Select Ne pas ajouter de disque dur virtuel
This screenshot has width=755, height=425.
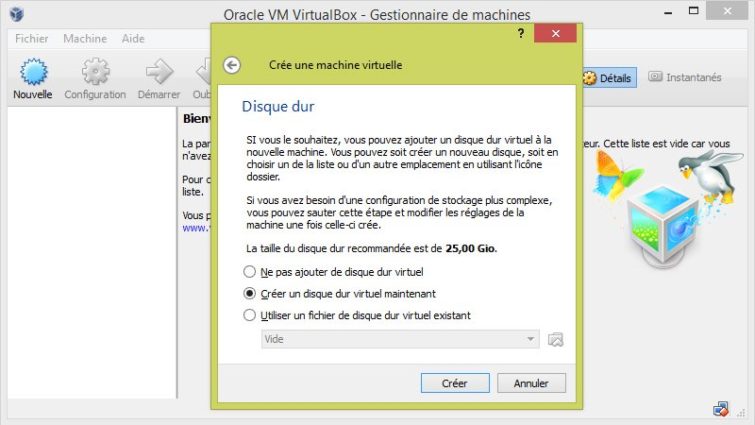point(249,272)
